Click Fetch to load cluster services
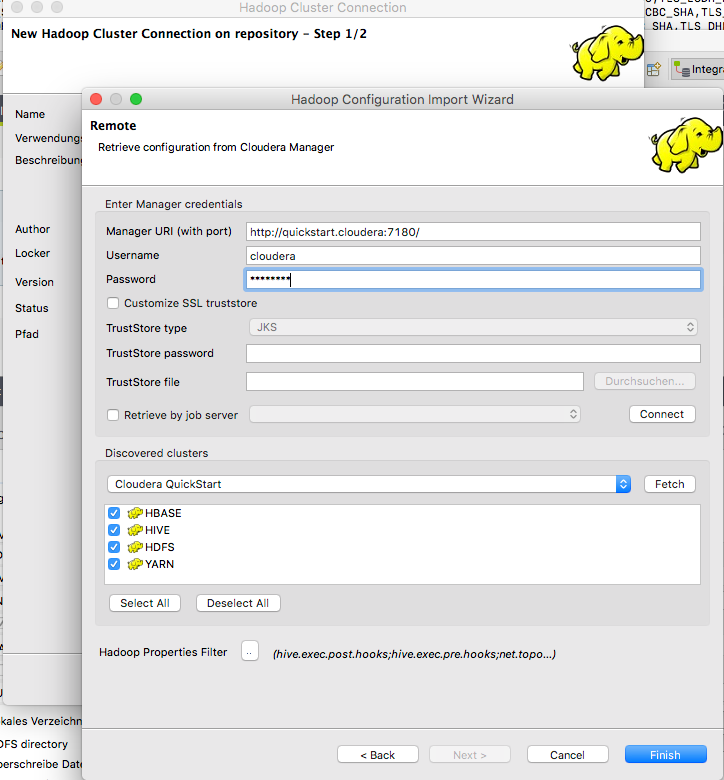724x780 pixels. pos(669,484)
